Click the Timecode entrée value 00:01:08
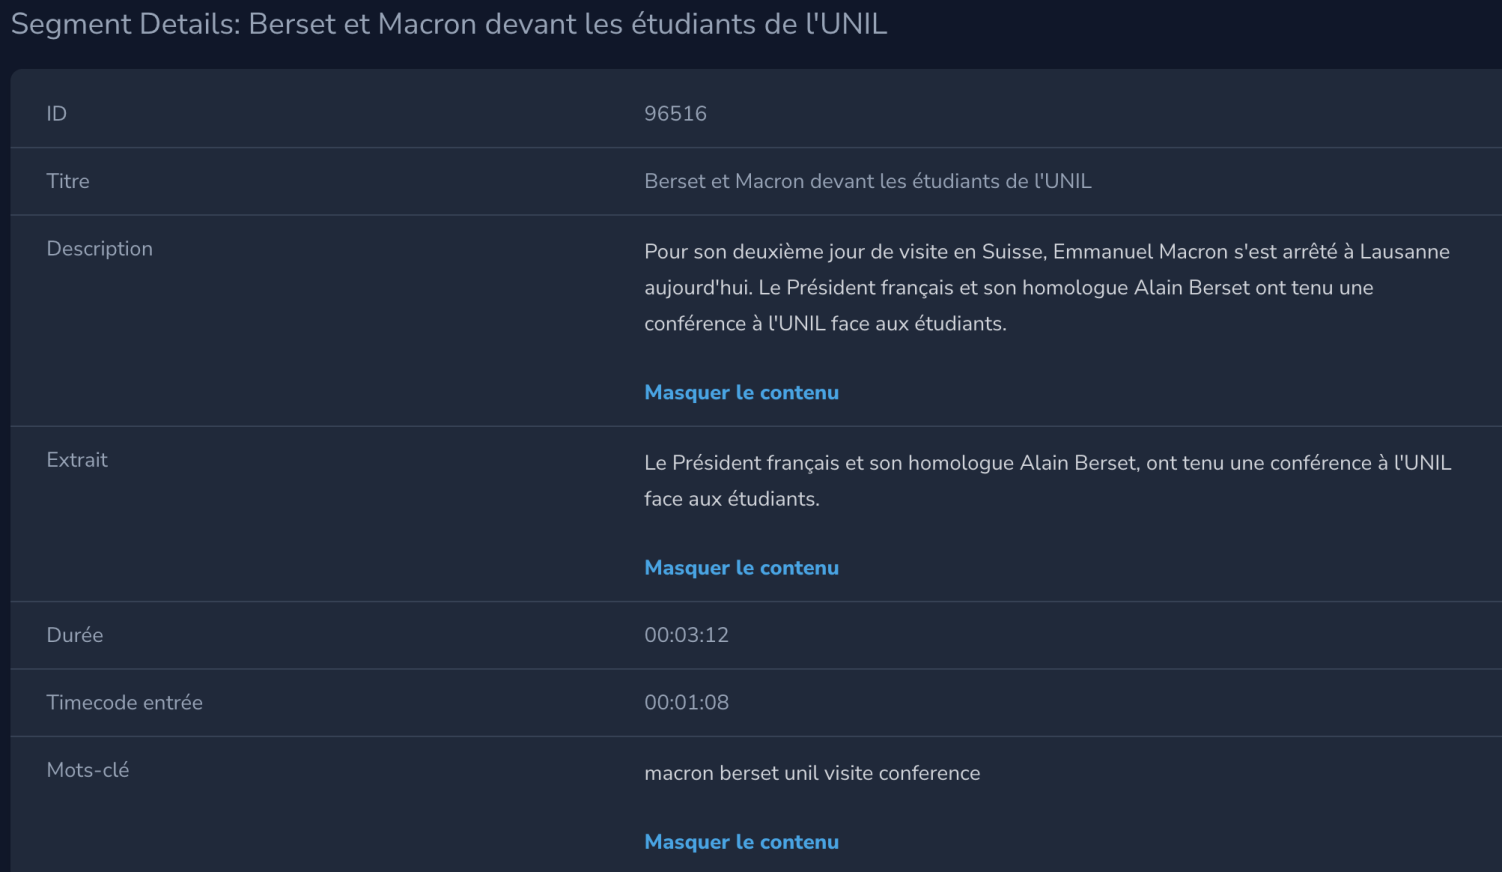The width and height of the screenshot is (1502, 872). click(x=686, y=702)
